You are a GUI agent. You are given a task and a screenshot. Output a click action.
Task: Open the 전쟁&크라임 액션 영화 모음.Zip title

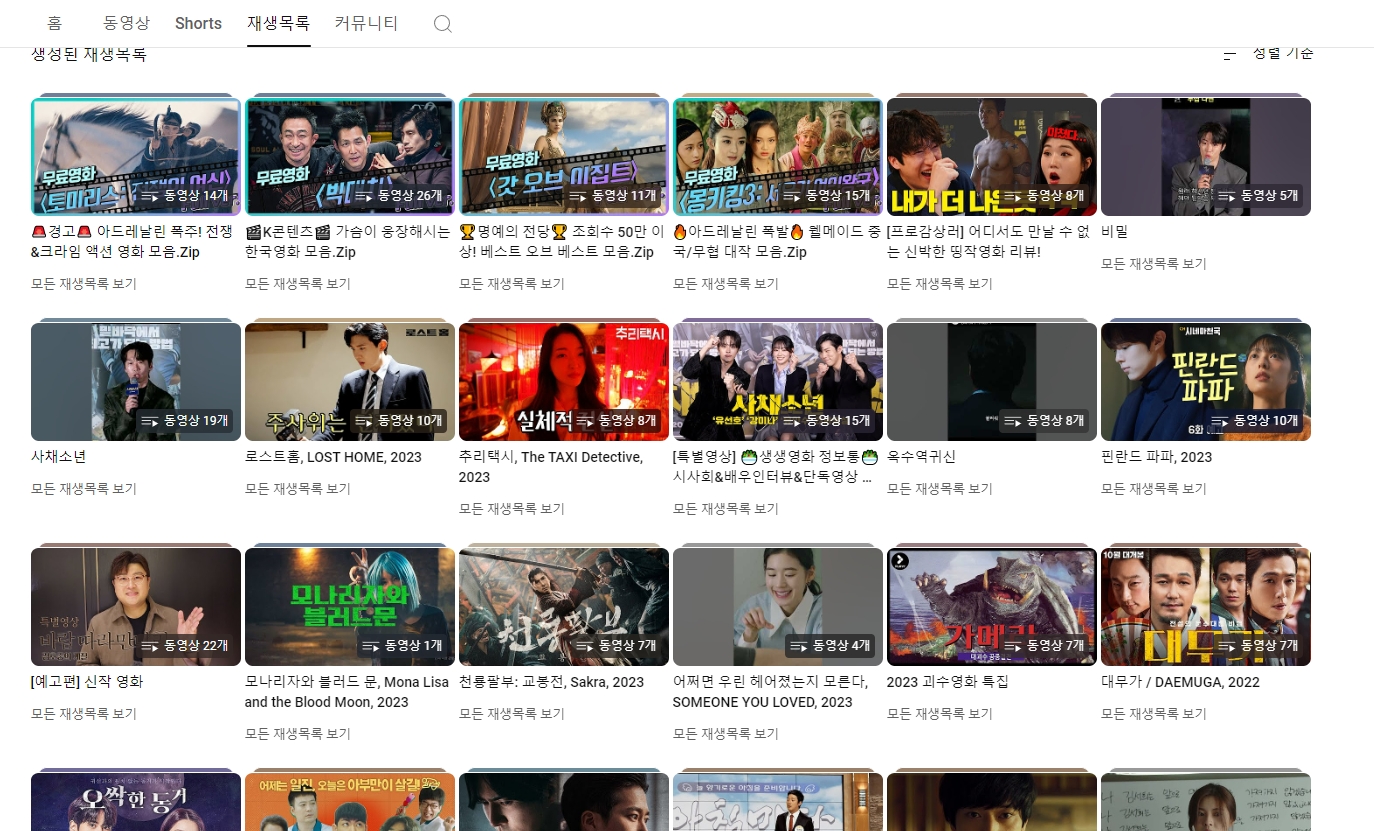click(130, 242)
